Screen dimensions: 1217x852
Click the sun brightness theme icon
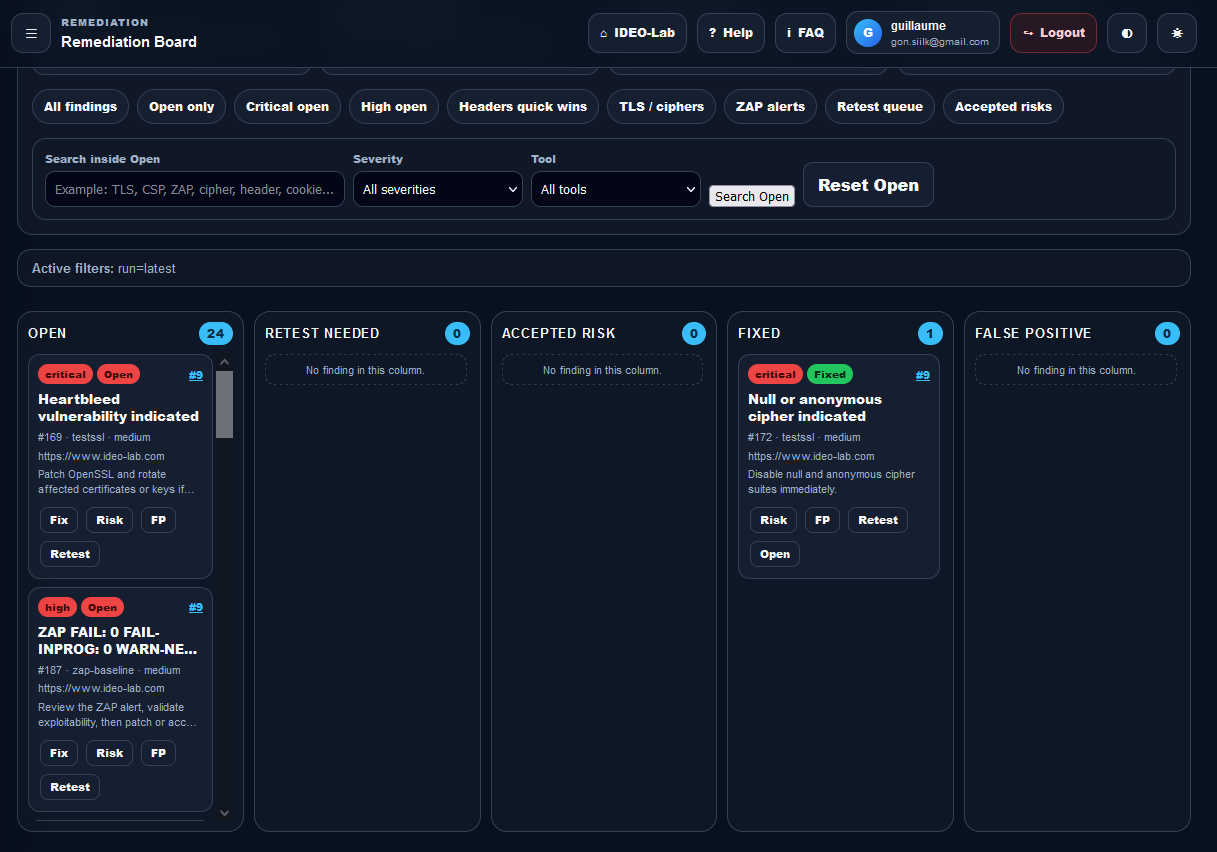point(1177,33)
